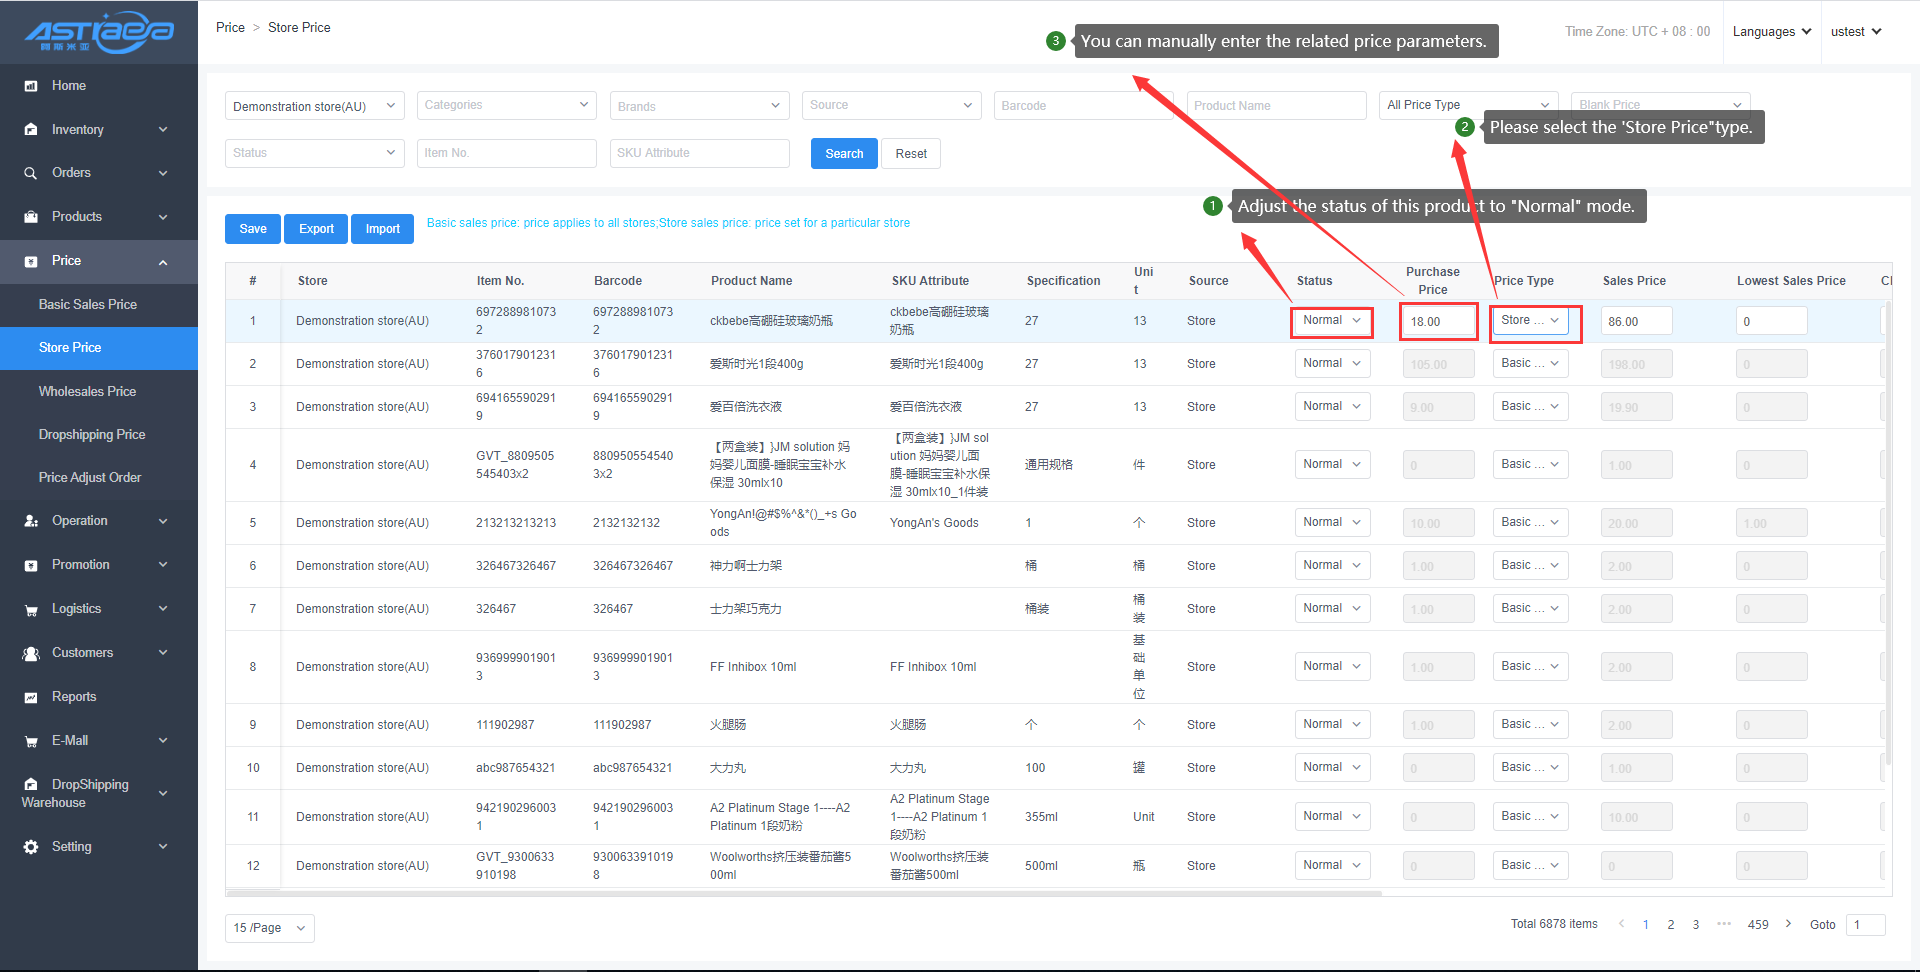Screen dimensions: 1920x972
Task: Open the Demonstration store(AU) filter dropdown
Action: tap(314, 106)
